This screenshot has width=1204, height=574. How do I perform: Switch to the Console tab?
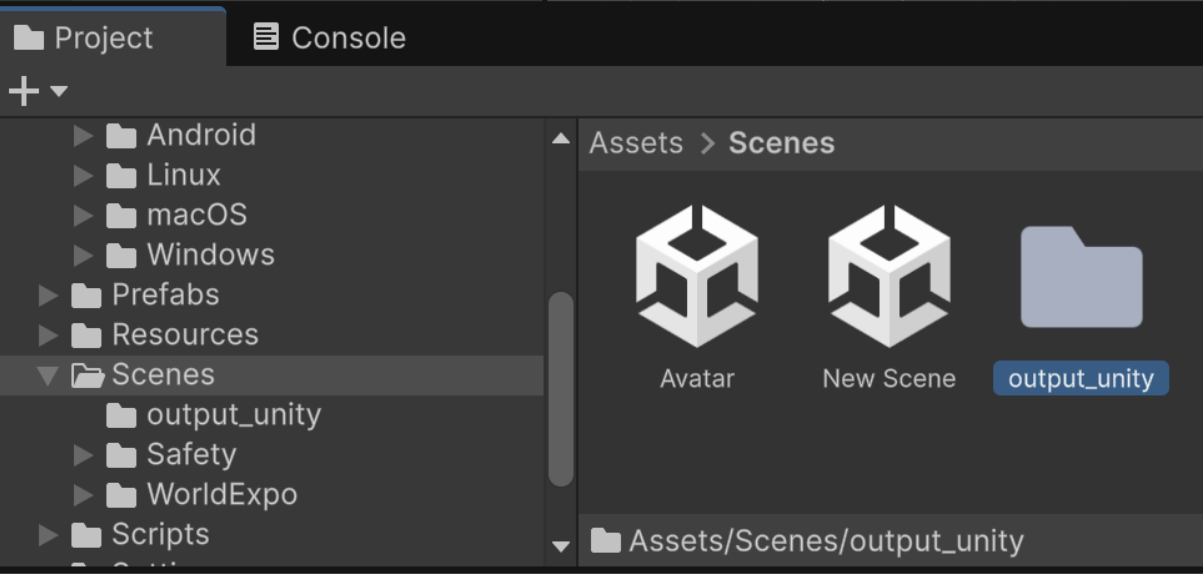329,38
